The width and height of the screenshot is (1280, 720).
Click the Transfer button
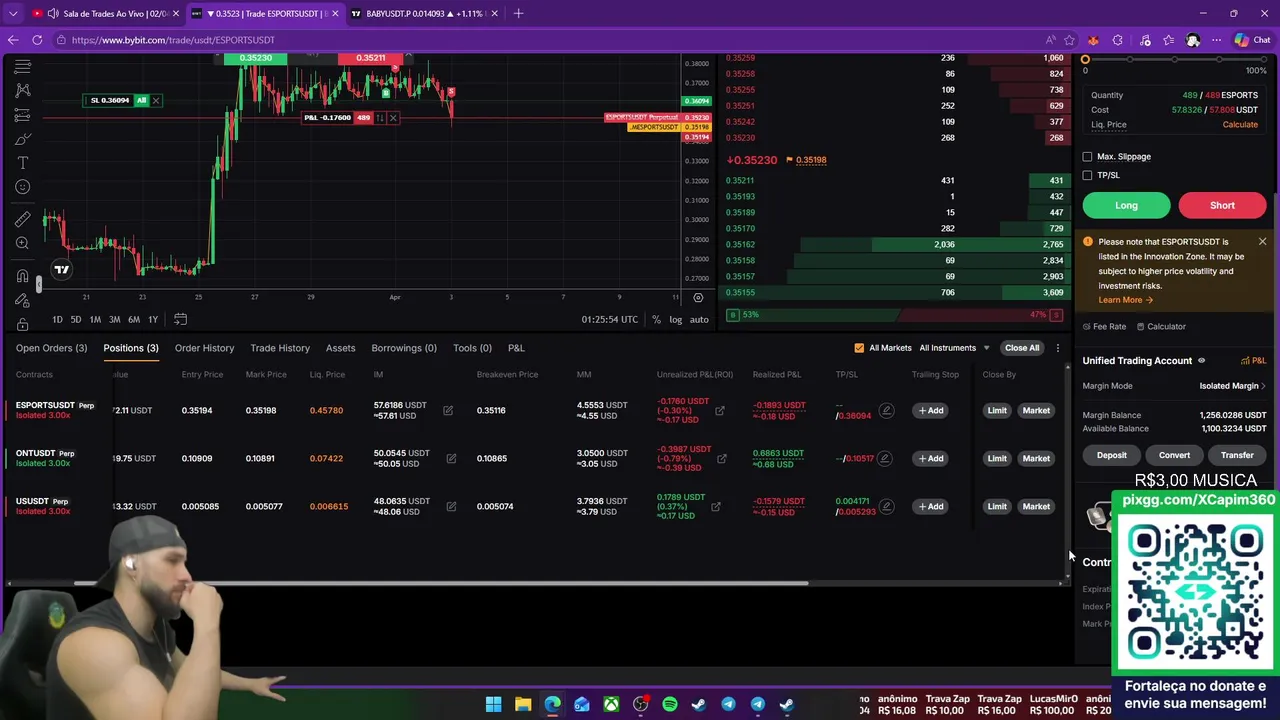1237,456
